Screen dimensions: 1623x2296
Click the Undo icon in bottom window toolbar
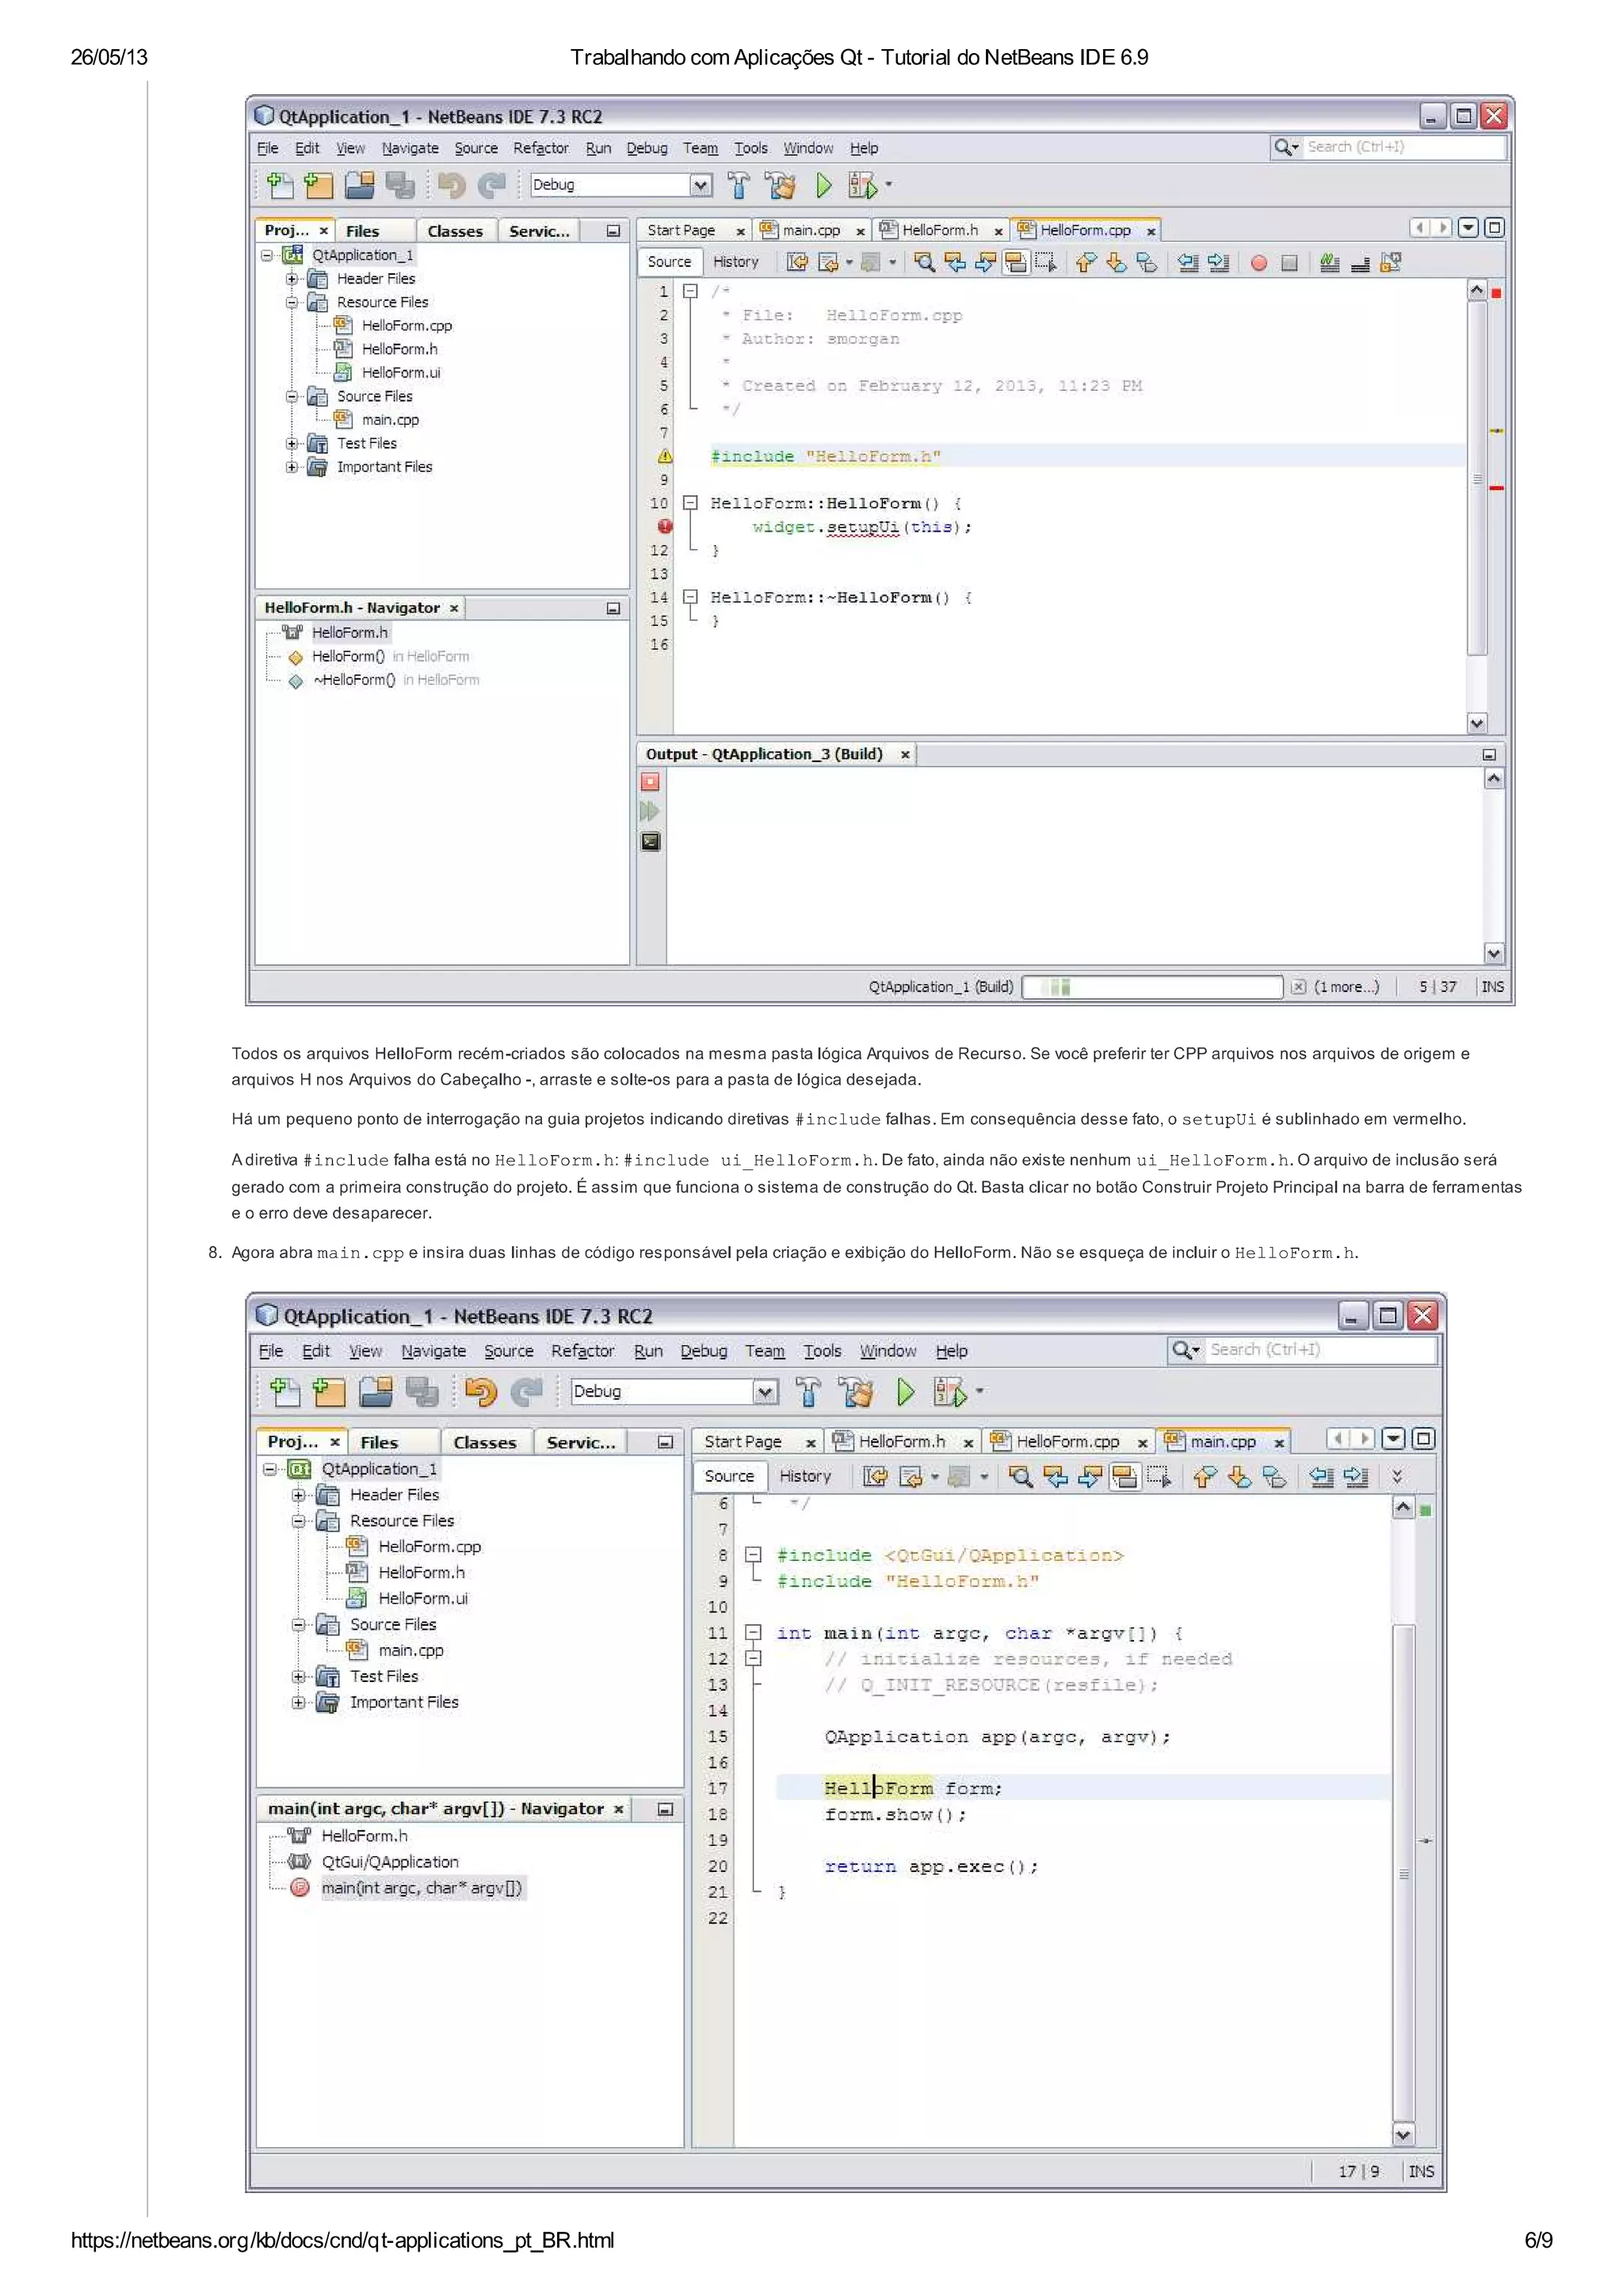tap(480, 1391)
